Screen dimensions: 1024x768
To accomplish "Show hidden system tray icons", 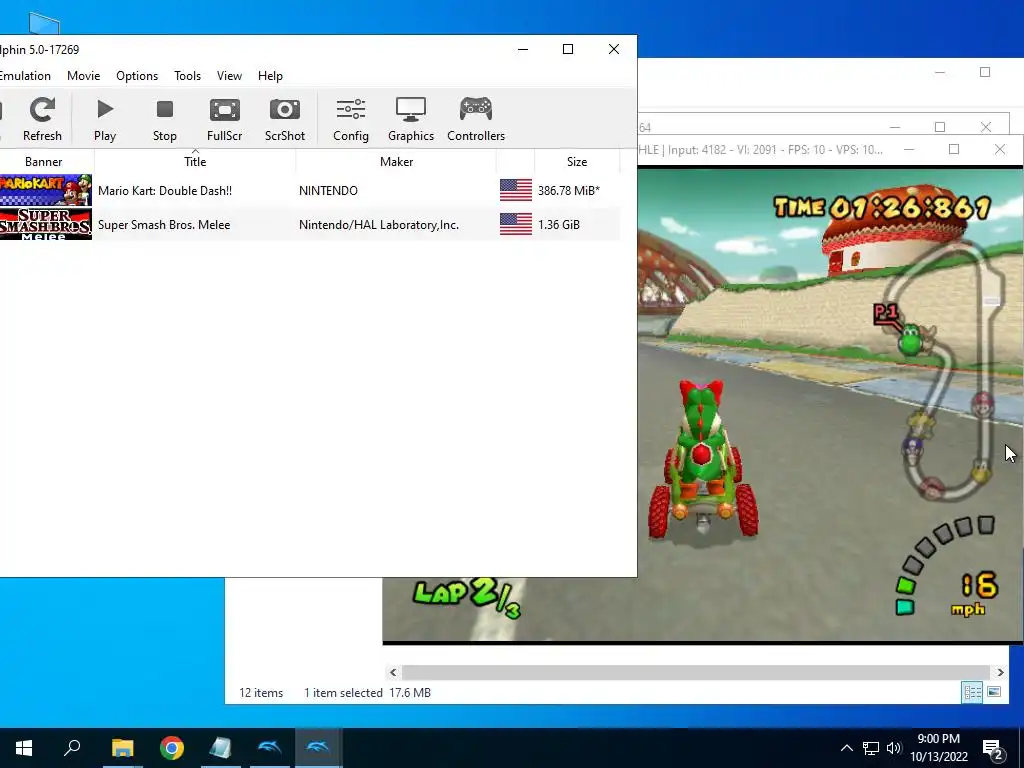I will [846, 748].
